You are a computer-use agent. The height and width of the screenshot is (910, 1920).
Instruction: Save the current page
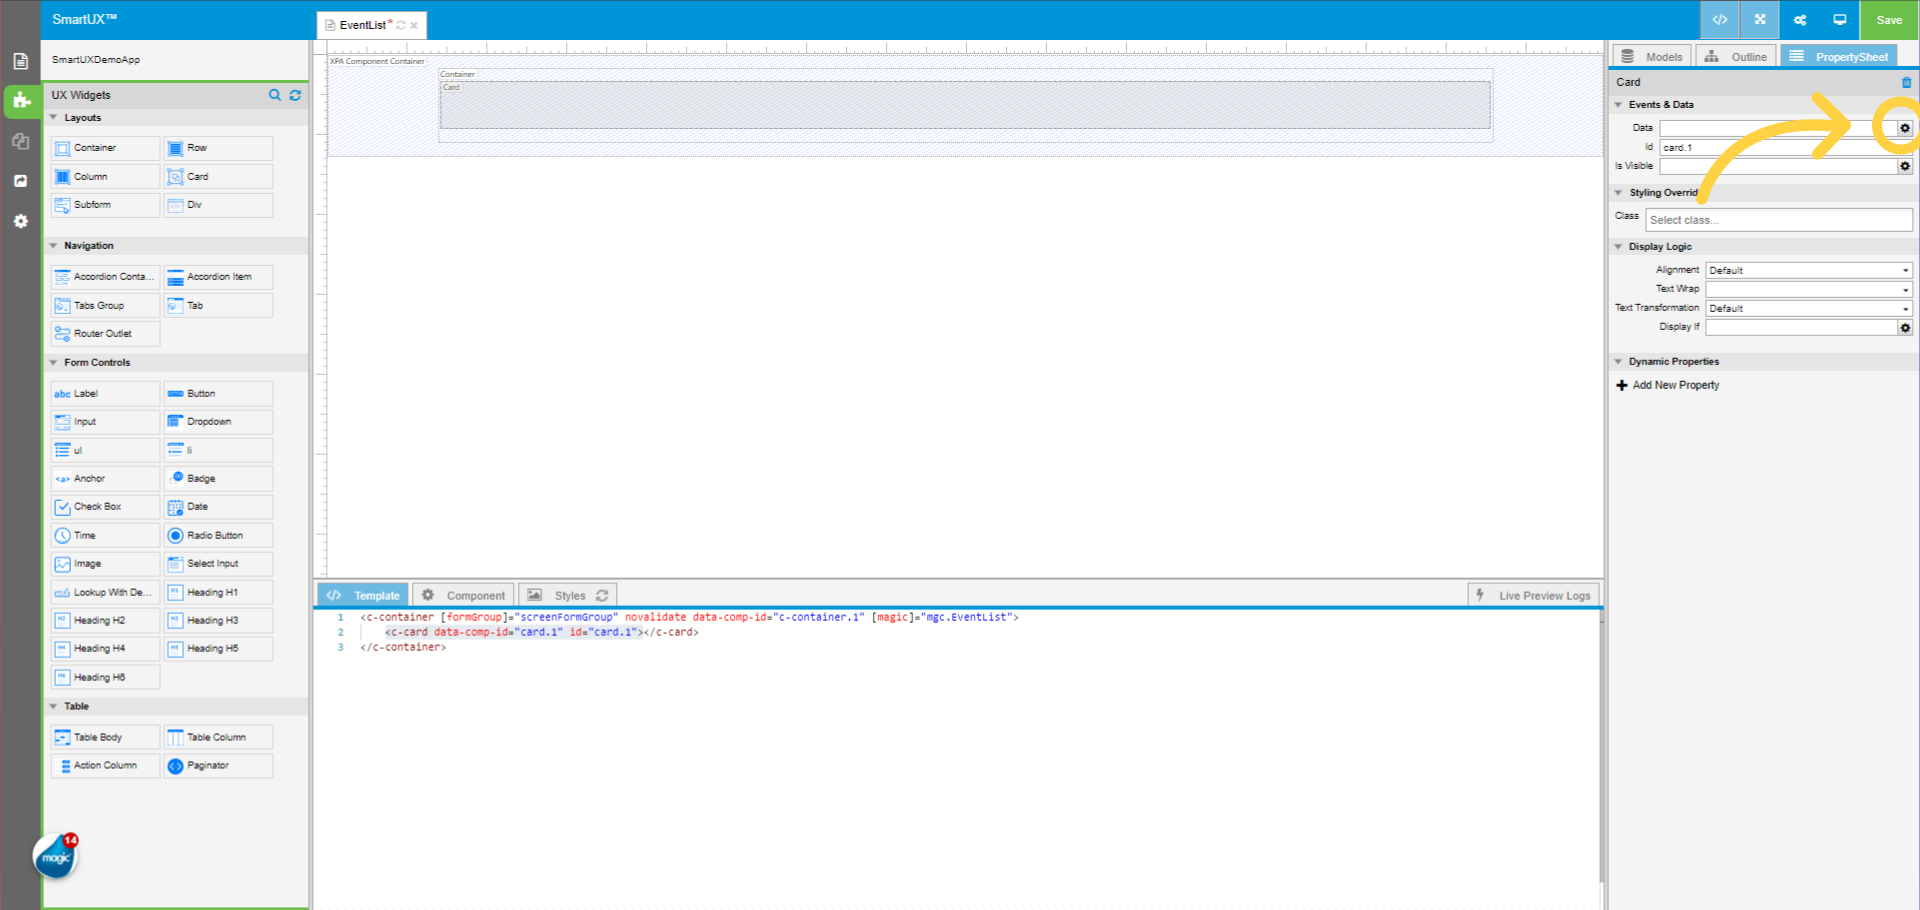1889,20
